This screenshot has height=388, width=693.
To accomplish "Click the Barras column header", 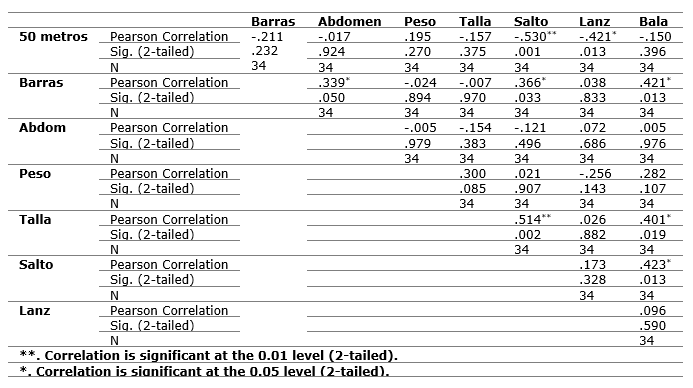I will (x=273, y=21).
